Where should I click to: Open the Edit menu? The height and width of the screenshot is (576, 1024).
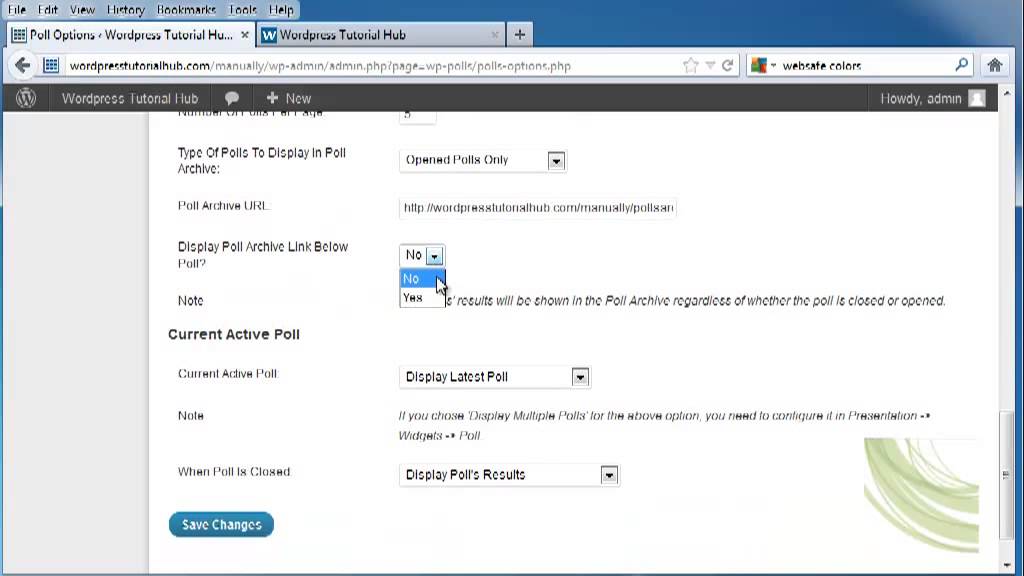[x=48, y=10]
